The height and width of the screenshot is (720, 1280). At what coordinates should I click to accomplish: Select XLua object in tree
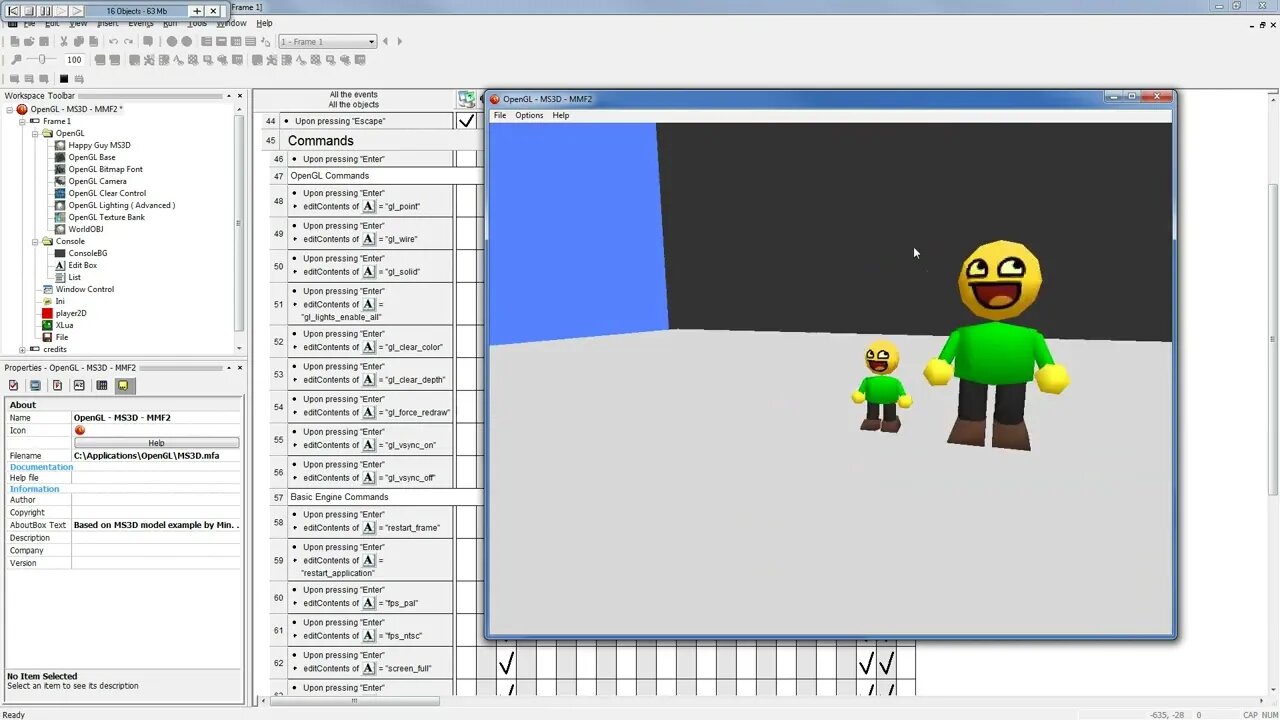pos(64,325)
